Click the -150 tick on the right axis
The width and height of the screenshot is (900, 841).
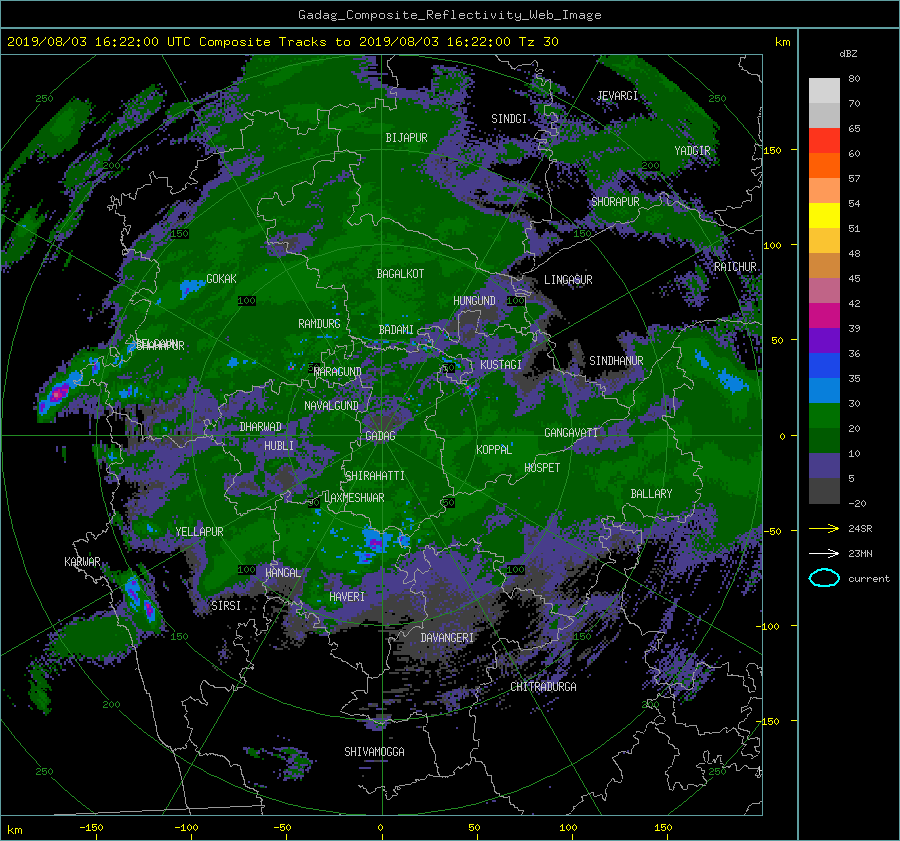pos(767,721)
